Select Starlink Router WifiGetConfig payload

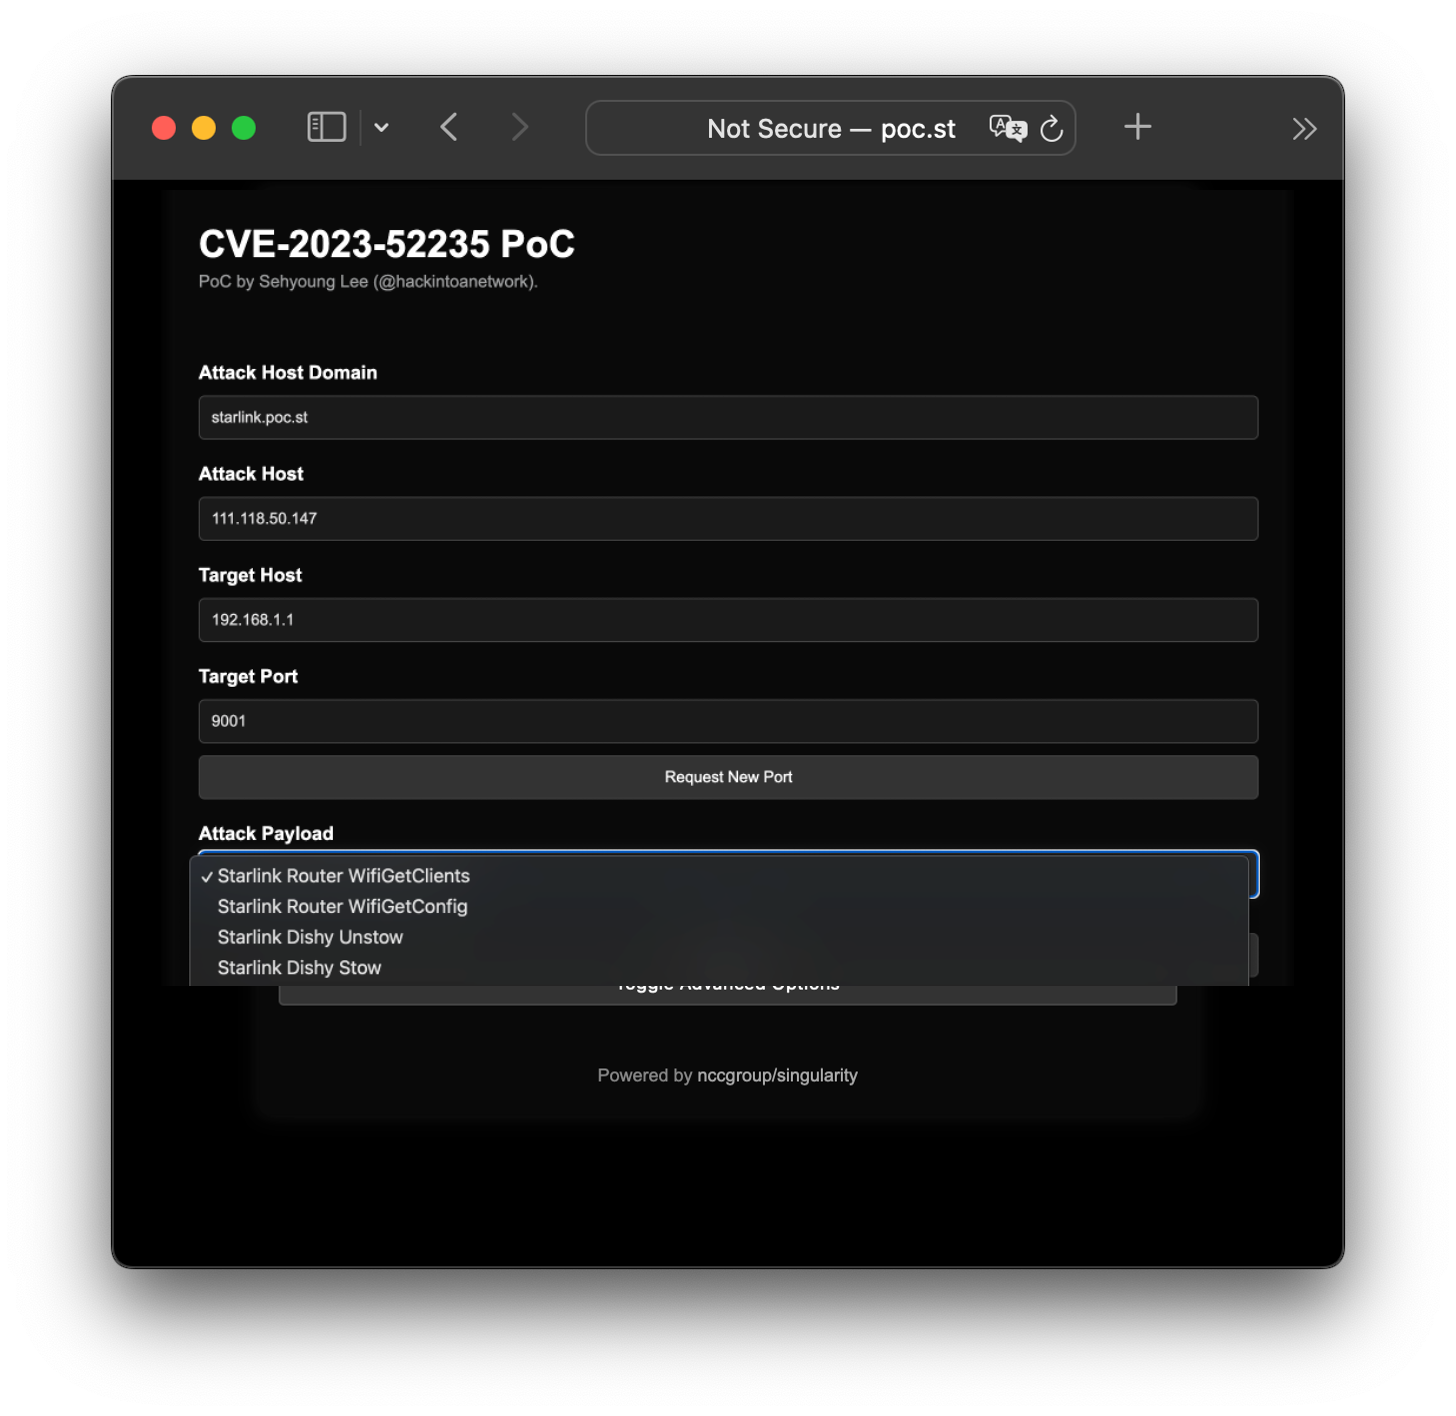[x=342, y=907]
